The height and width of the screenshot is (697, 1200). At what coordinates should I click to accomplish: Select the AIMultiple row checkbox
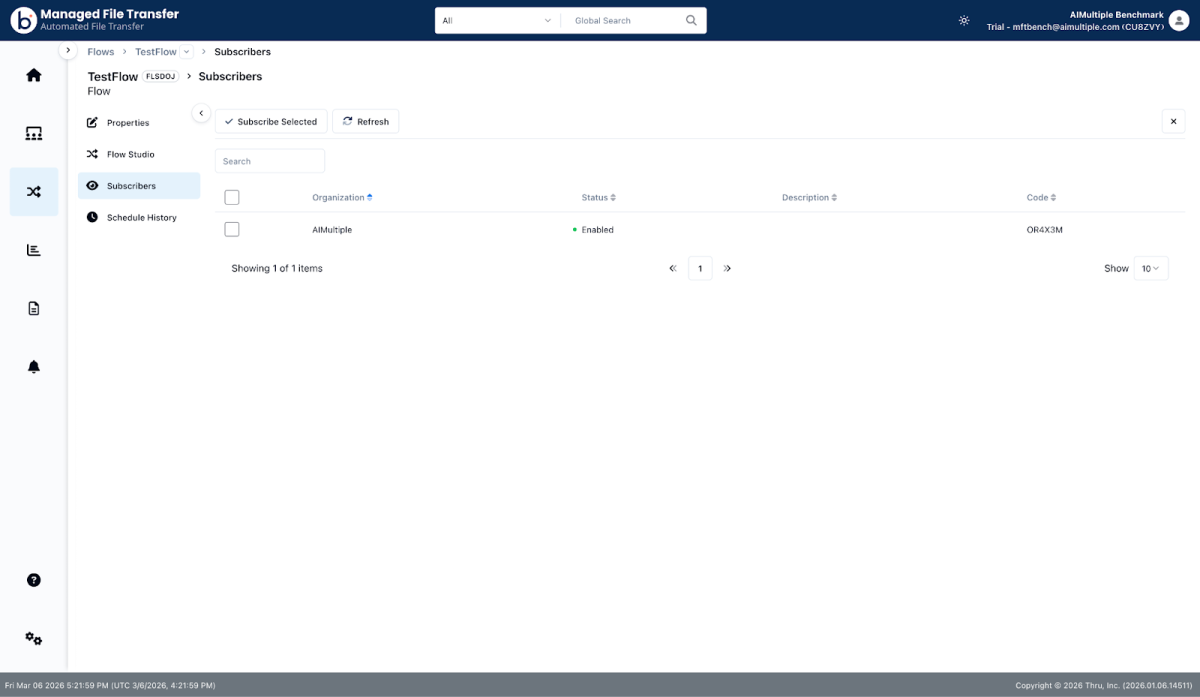click(x=232, y=230)
